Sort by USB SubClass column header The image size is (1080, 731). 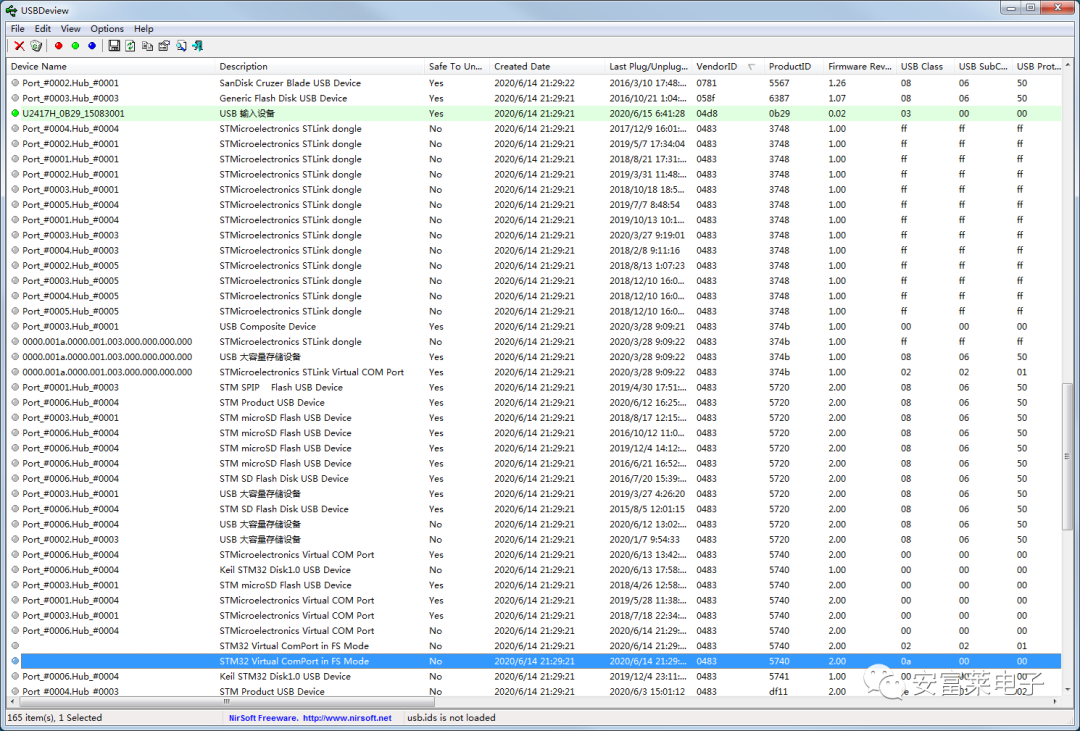point(983,67)
